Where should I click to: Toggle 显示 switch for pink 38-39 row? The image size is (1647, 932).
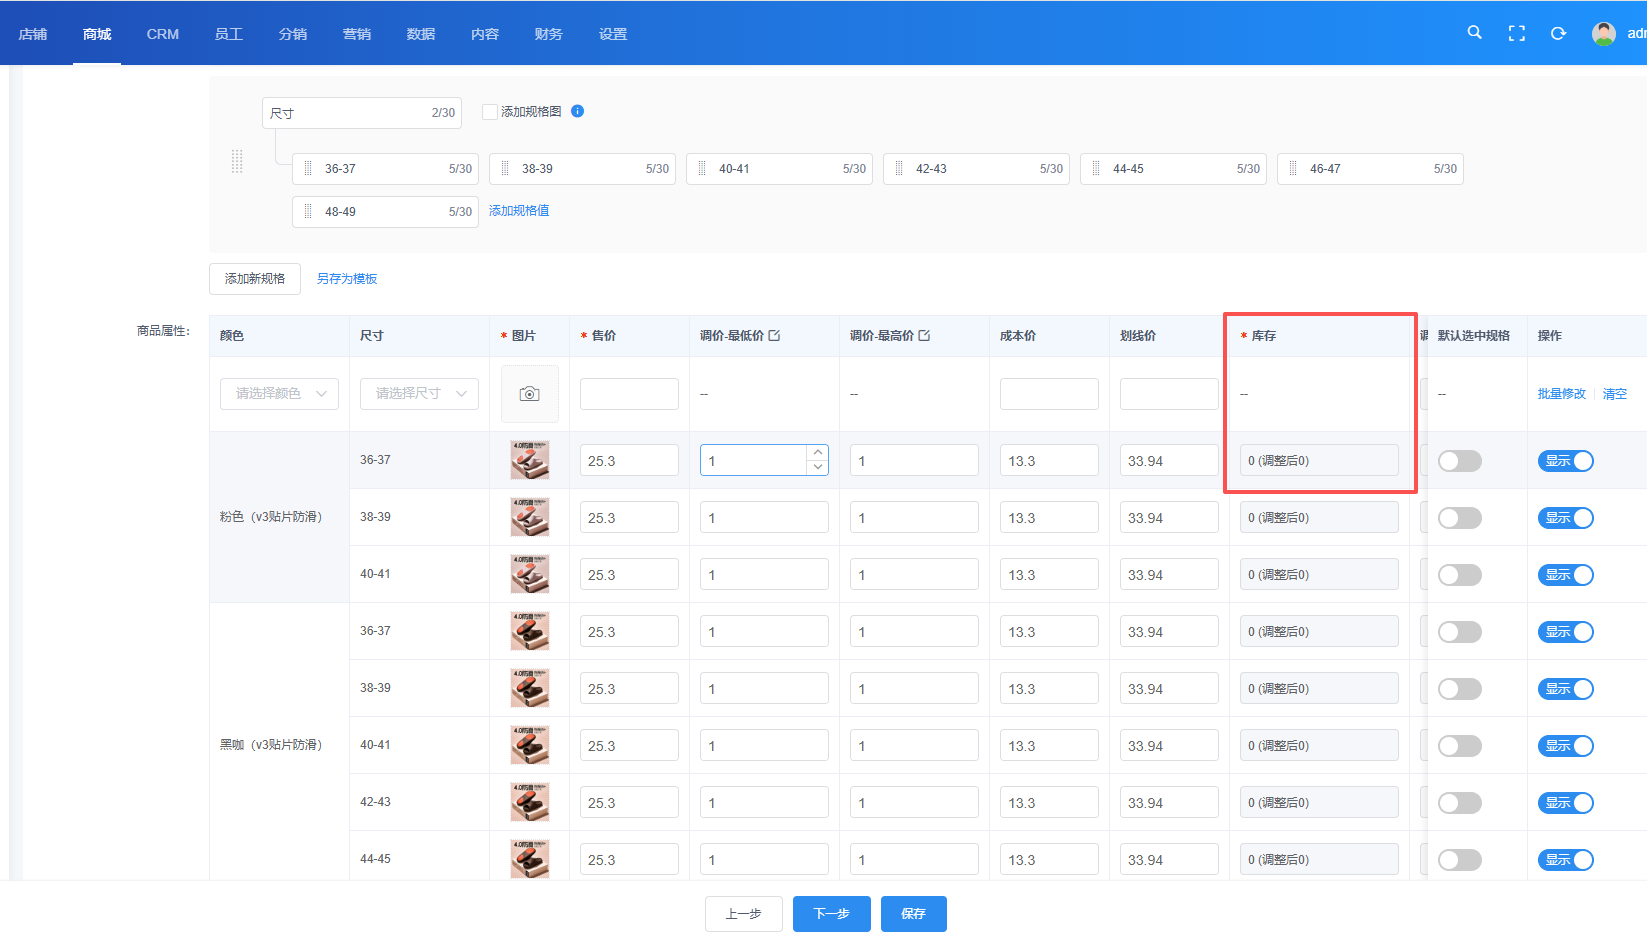(1565, 518)
